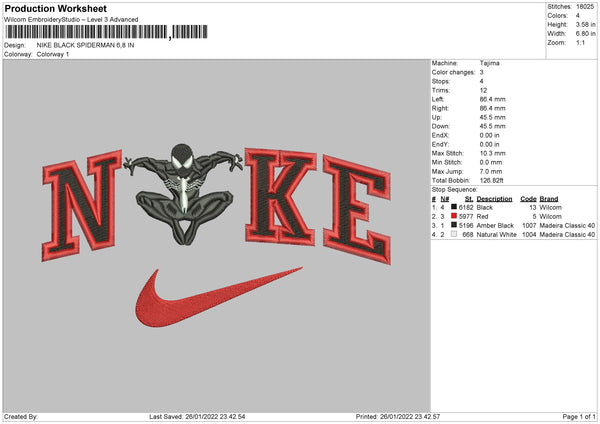Click the Max Stitch value '10.3 mm'
Screen dimensions: 600x424
pos(492,153)
